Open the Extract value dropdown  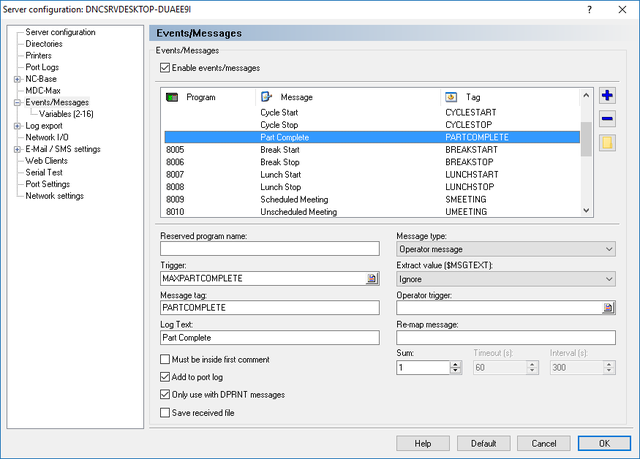(506, 279)
